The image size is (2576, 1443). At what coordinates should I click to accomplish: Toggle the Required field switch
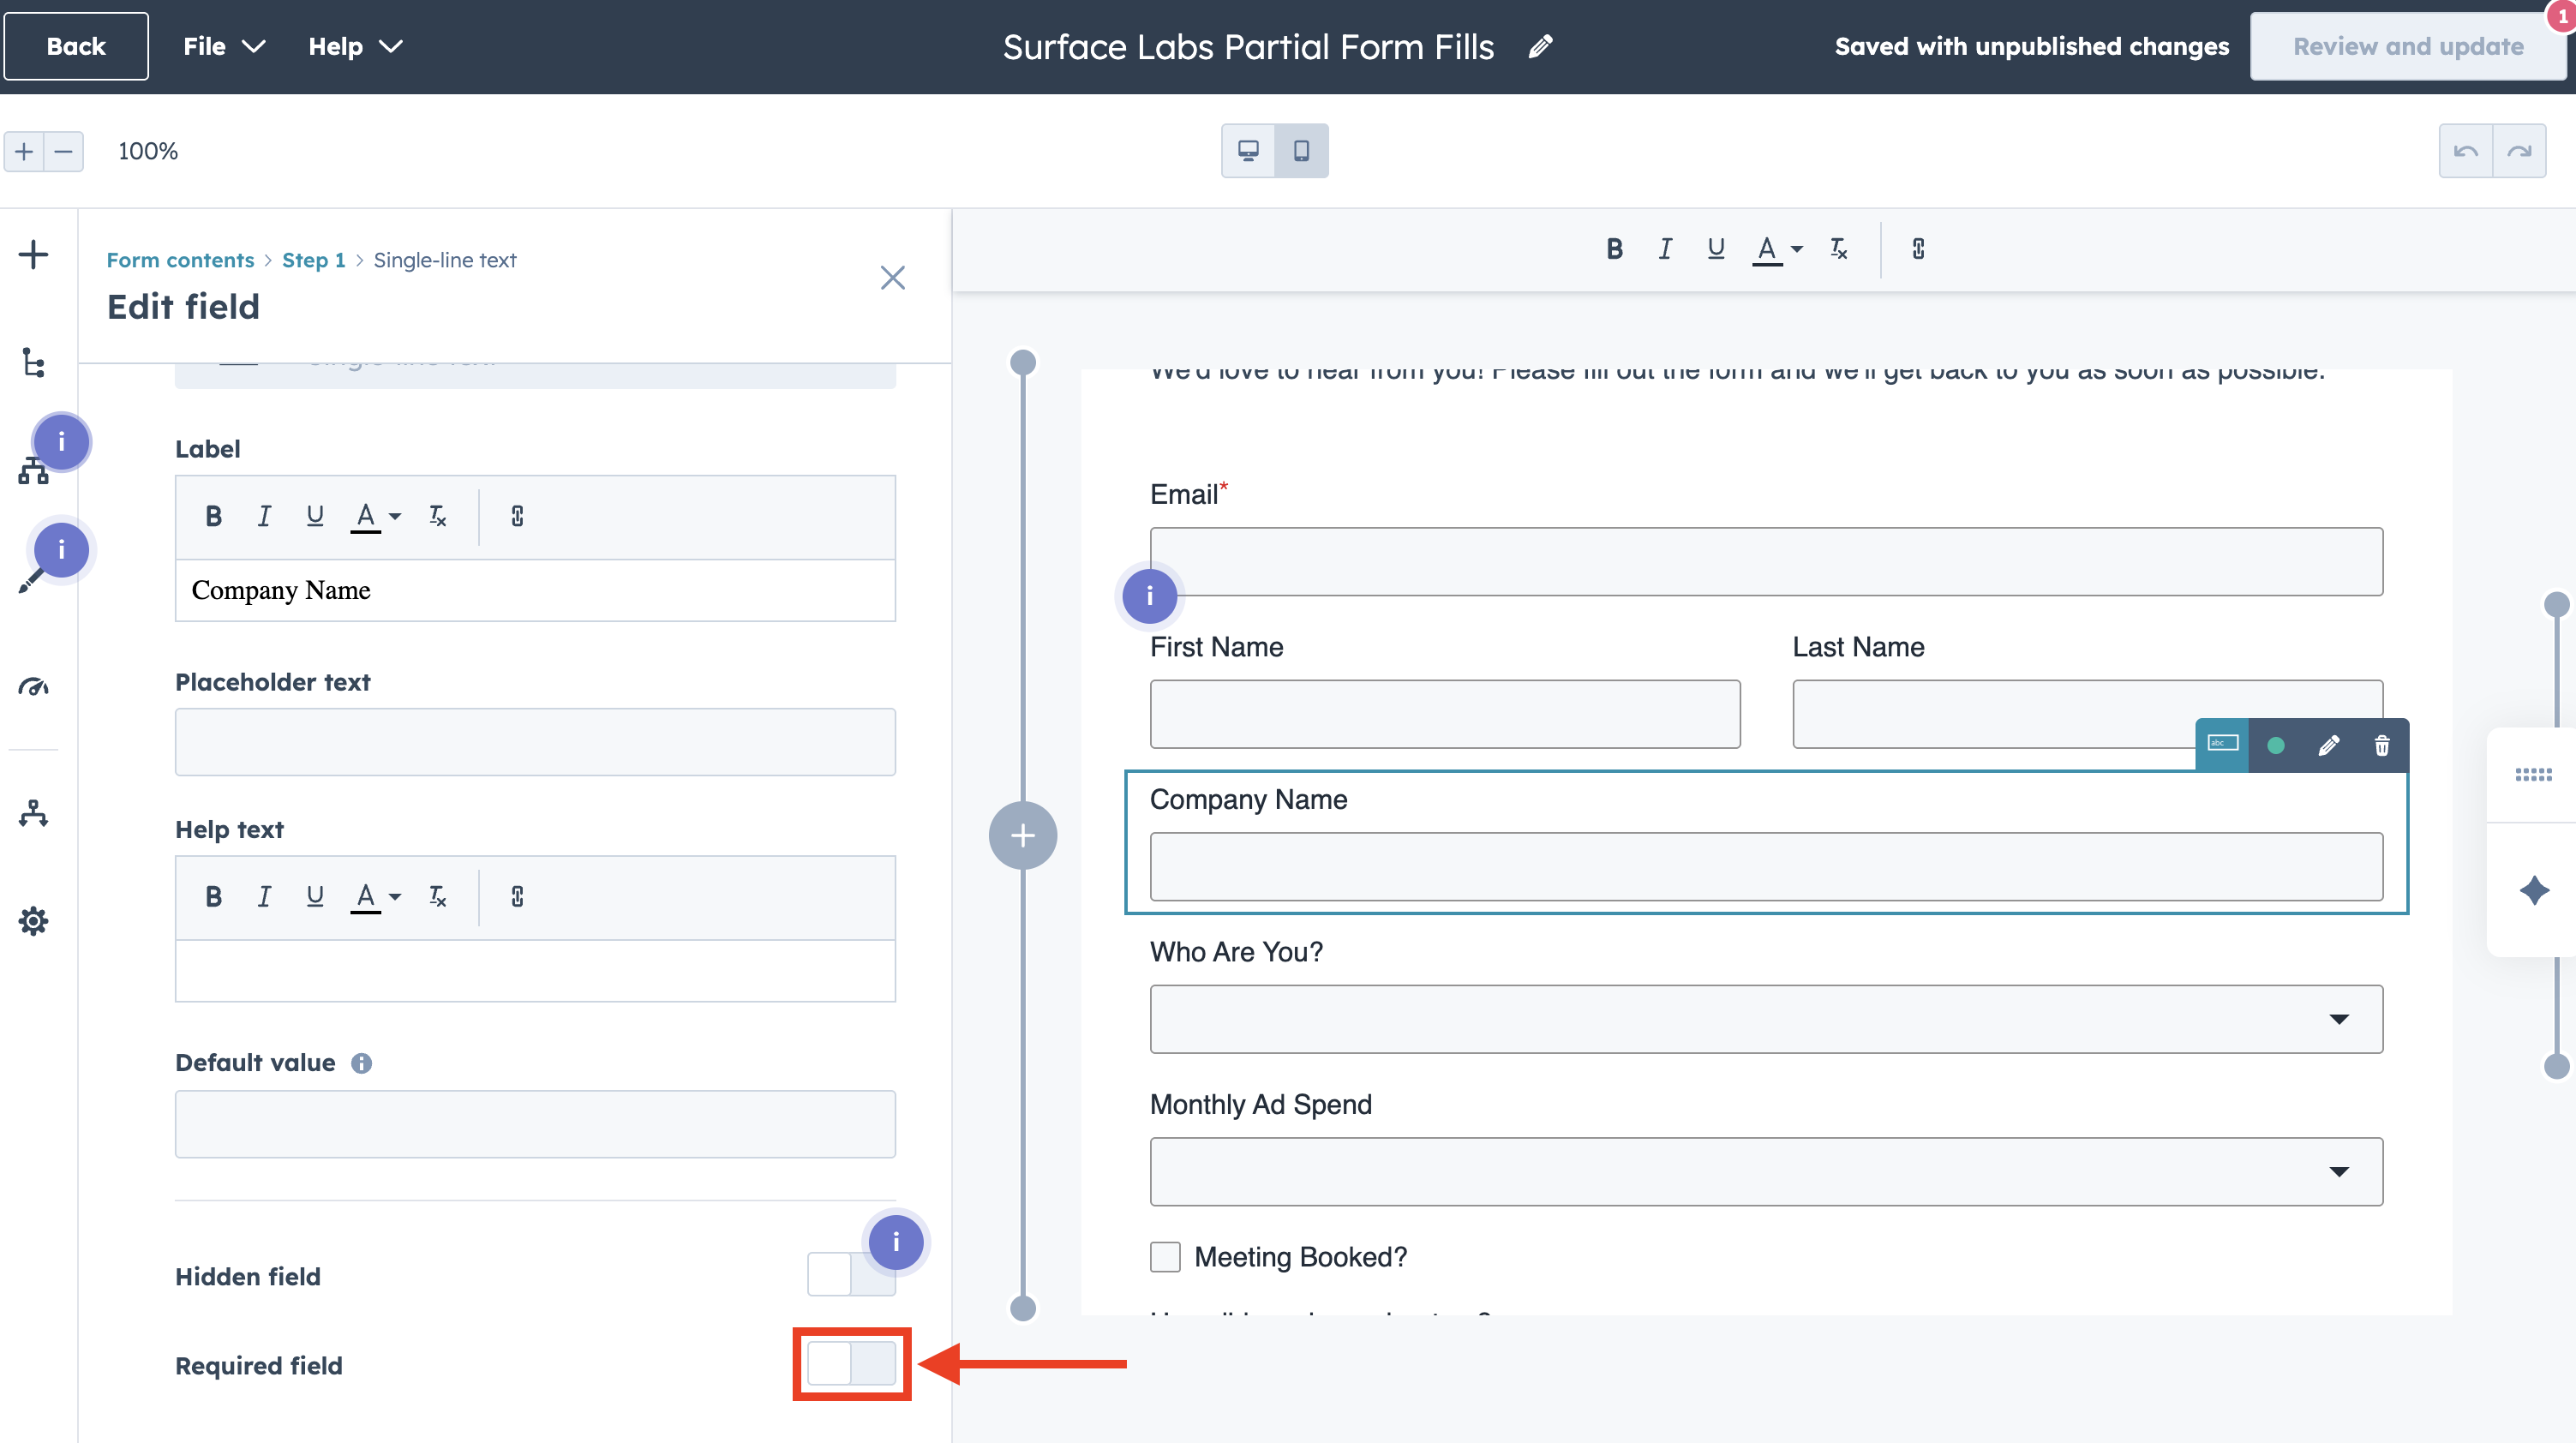(x=851, y=1363)
